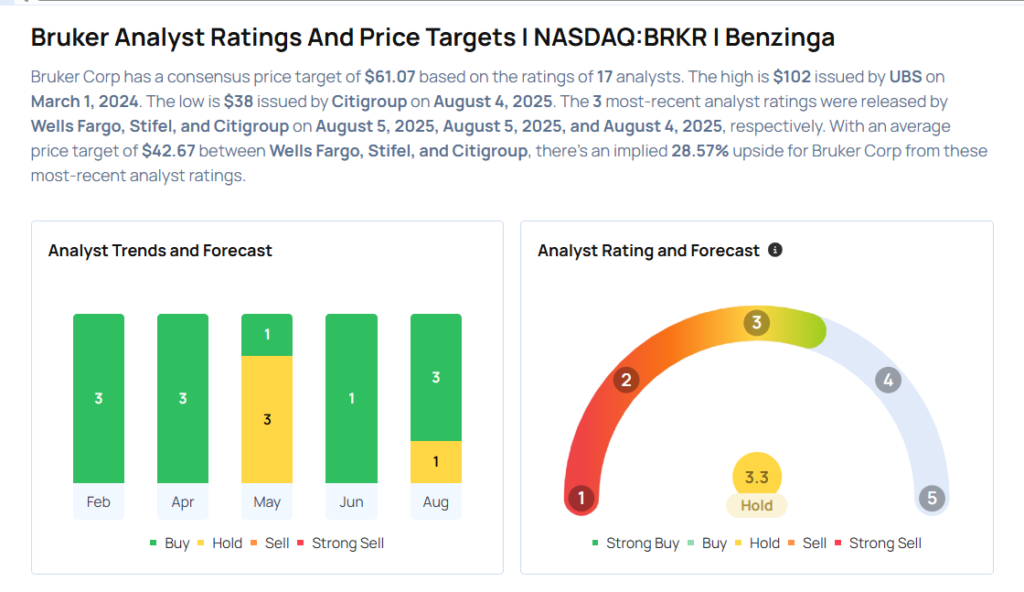Click the info icon beside Analyst Rating and Forecast
The image size is (1024, 592).
[x=775, y=250]
